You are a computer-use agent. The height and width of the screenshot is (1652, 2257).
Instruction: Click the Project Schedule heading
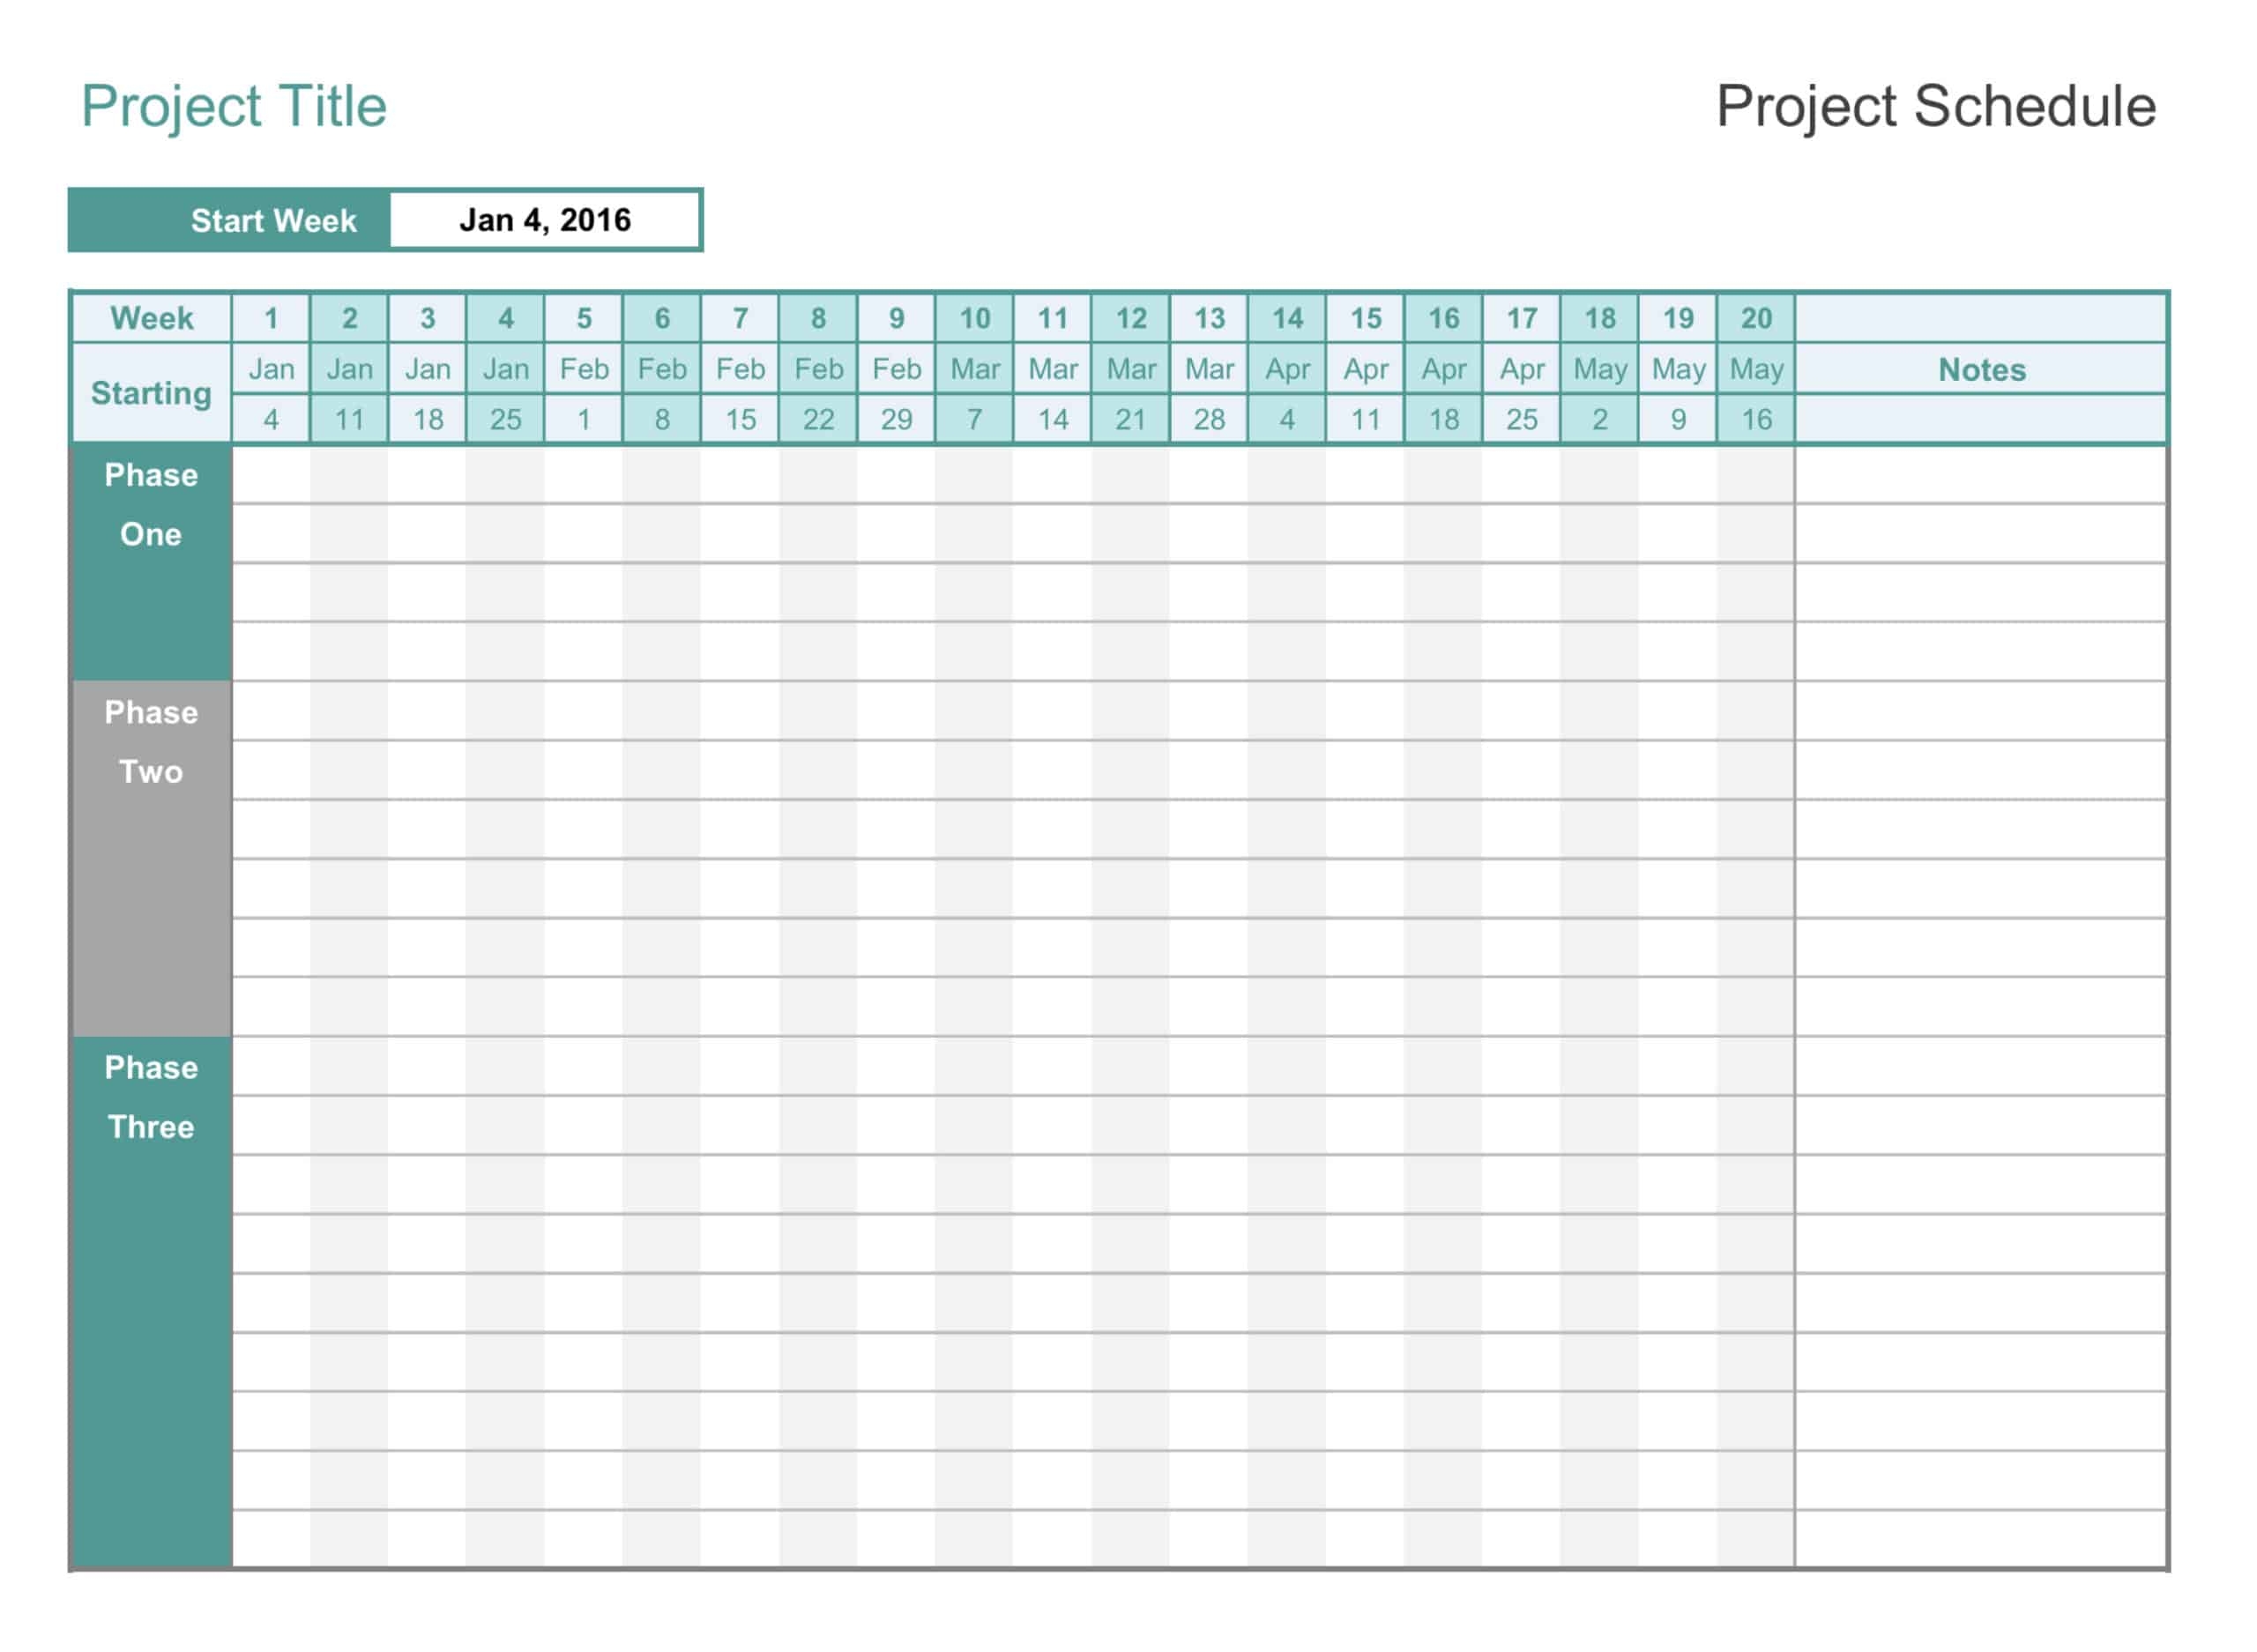click(1936, 106)
